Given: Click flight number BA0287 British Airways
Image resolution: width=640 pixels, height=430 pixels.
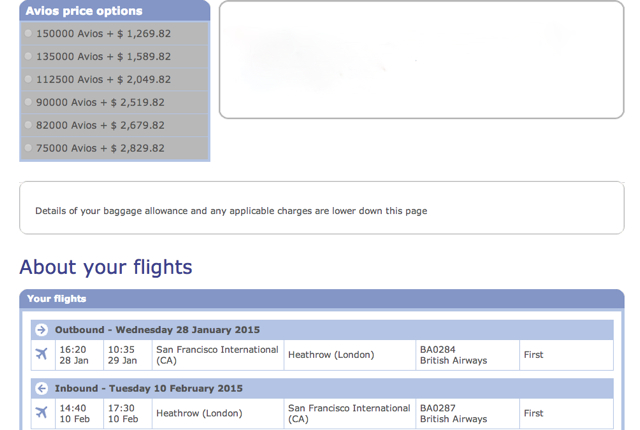Looking at the screenshot, I should (453, 413).
